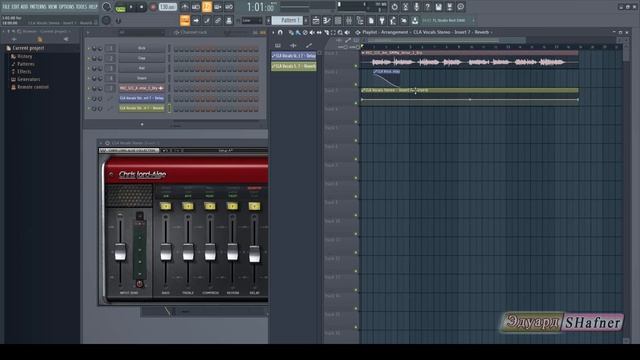Click the Reverb fader in CLA Vocals
This screenshot has width=640, height=360.
pyautogui.click(x=232, y=251)
